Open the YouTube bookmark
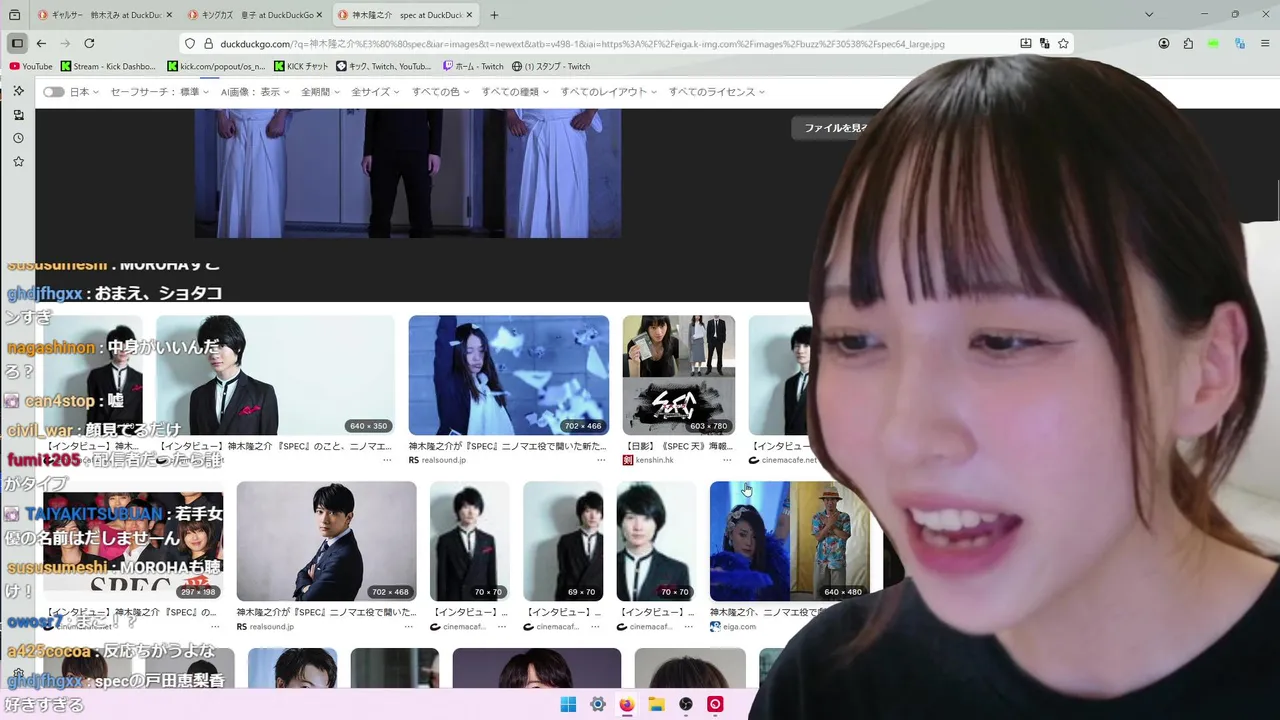Screen dimensions: 1280x720 coord(31,66)
